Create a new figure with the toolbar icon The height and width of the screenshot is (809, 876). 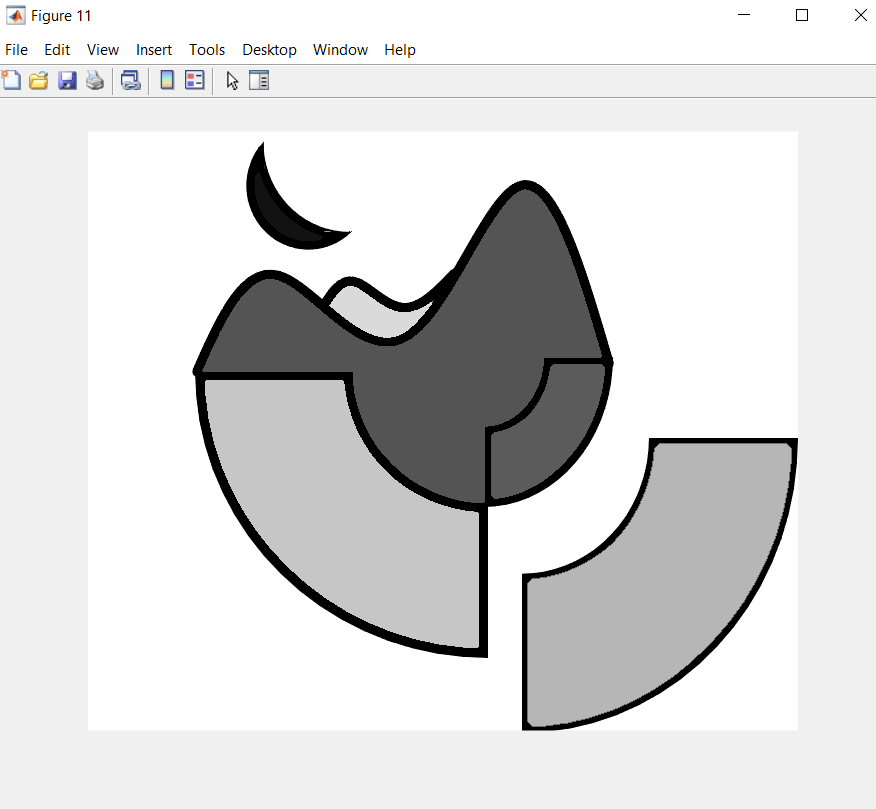click(11, 80)
